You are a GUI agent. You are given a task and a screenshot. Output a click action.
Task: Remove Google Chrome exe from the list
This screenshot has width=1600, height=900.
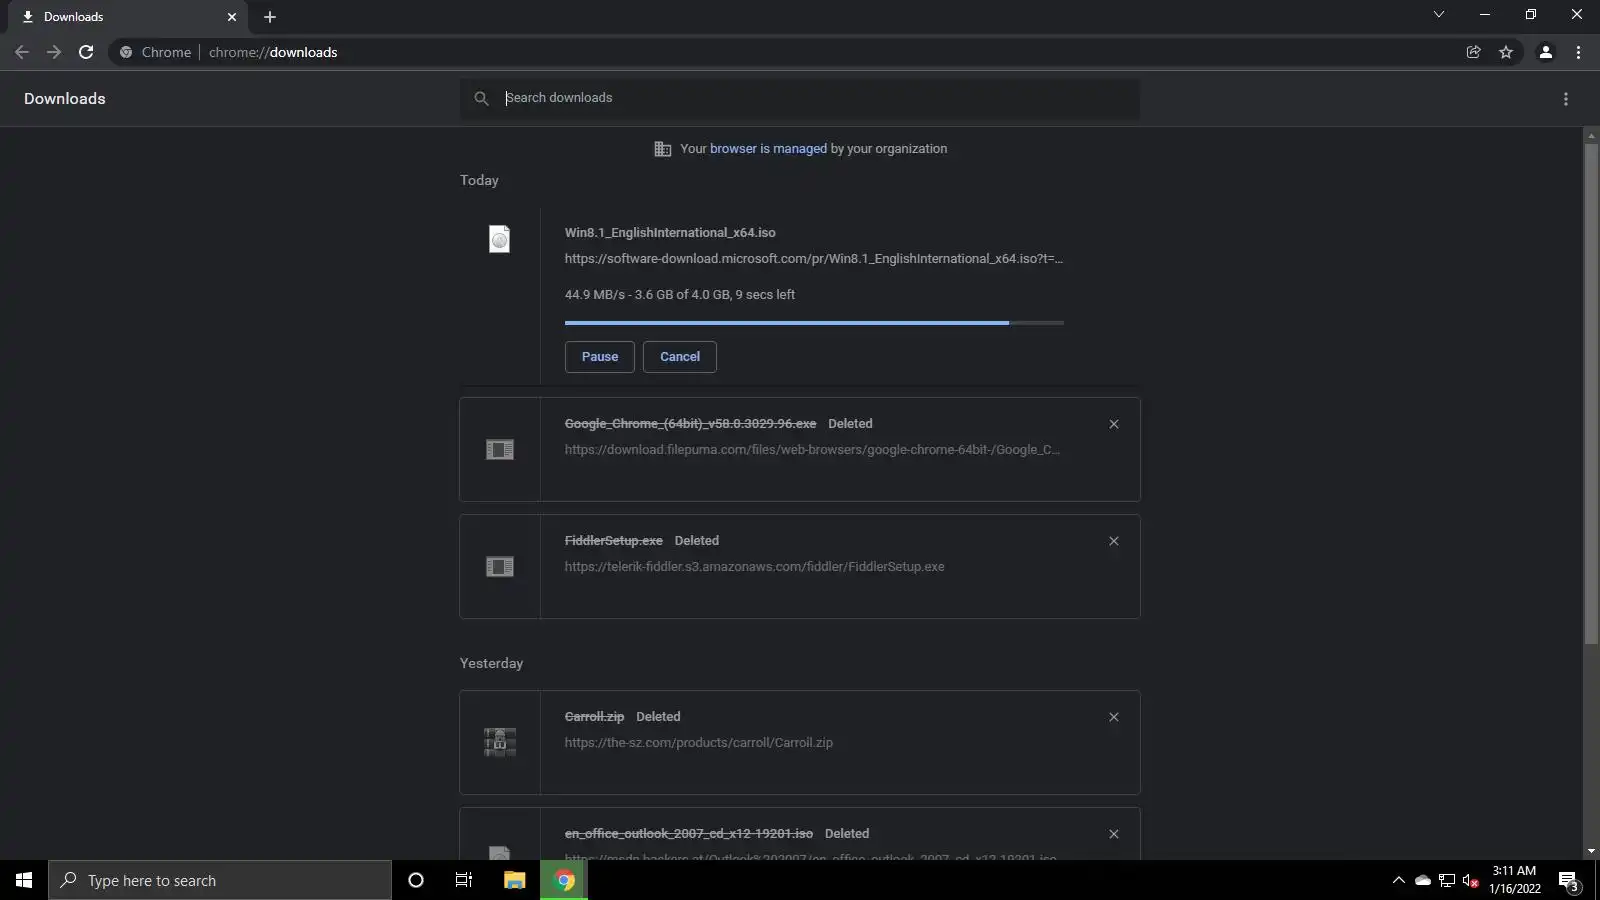(1114, 424)
